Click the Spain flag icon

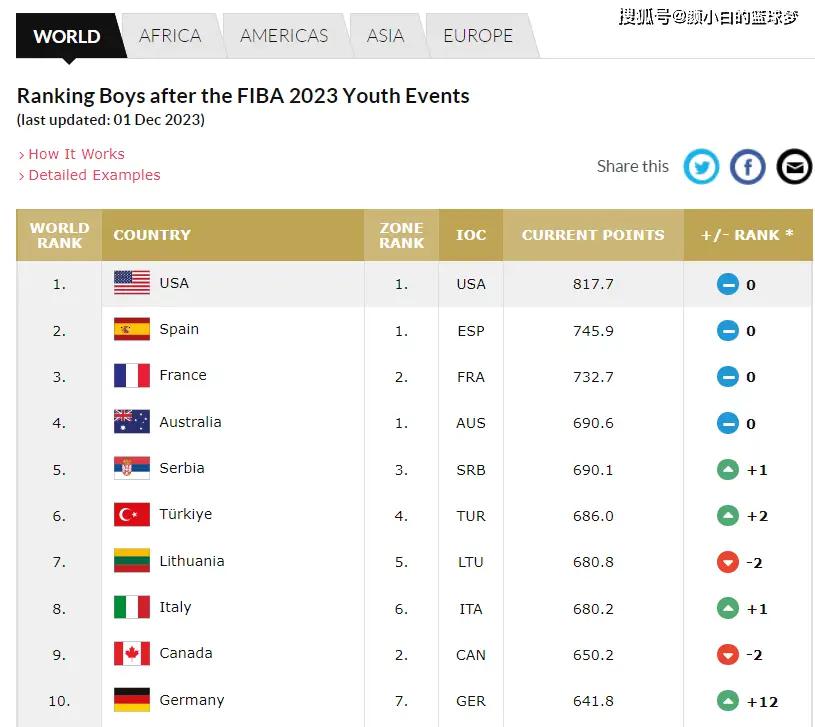[x=132, y=329]
